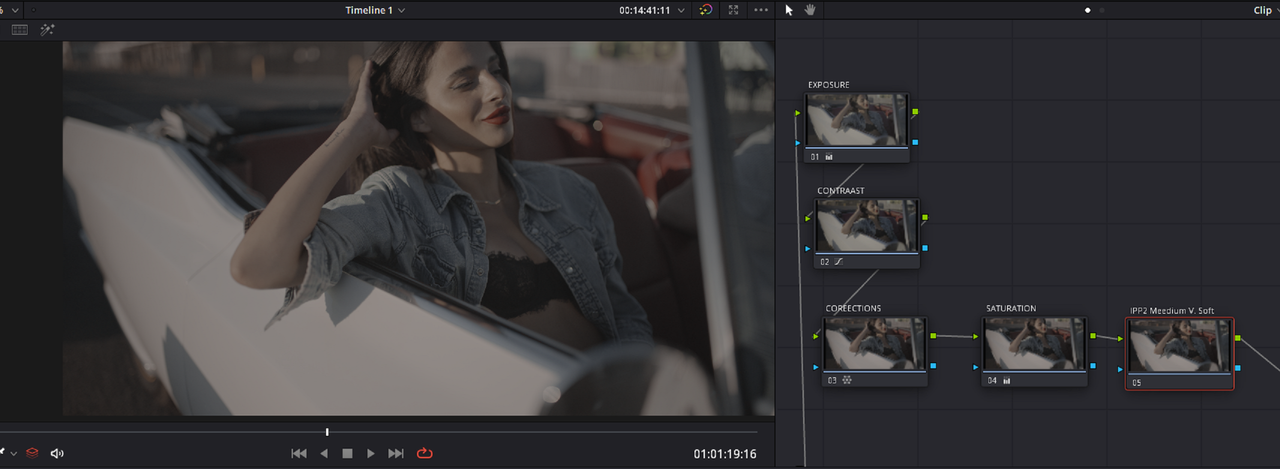1280x469 pixels.
Task: Click blue key output of node 05
Action: pos(1238,368)
